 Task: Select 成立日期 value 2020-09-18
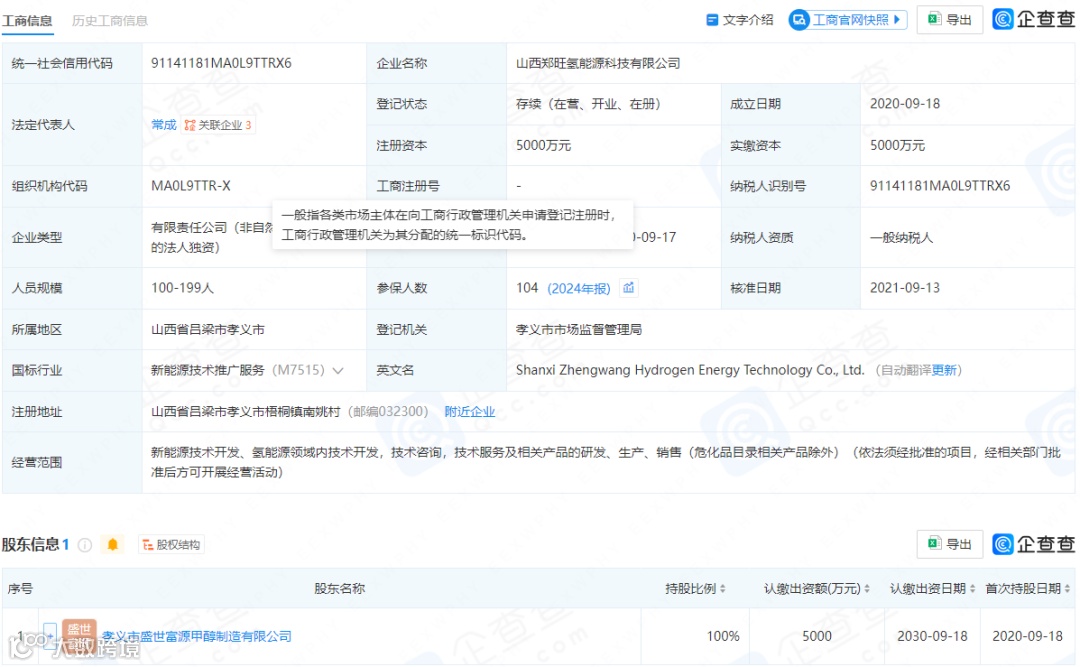(904, 104)
